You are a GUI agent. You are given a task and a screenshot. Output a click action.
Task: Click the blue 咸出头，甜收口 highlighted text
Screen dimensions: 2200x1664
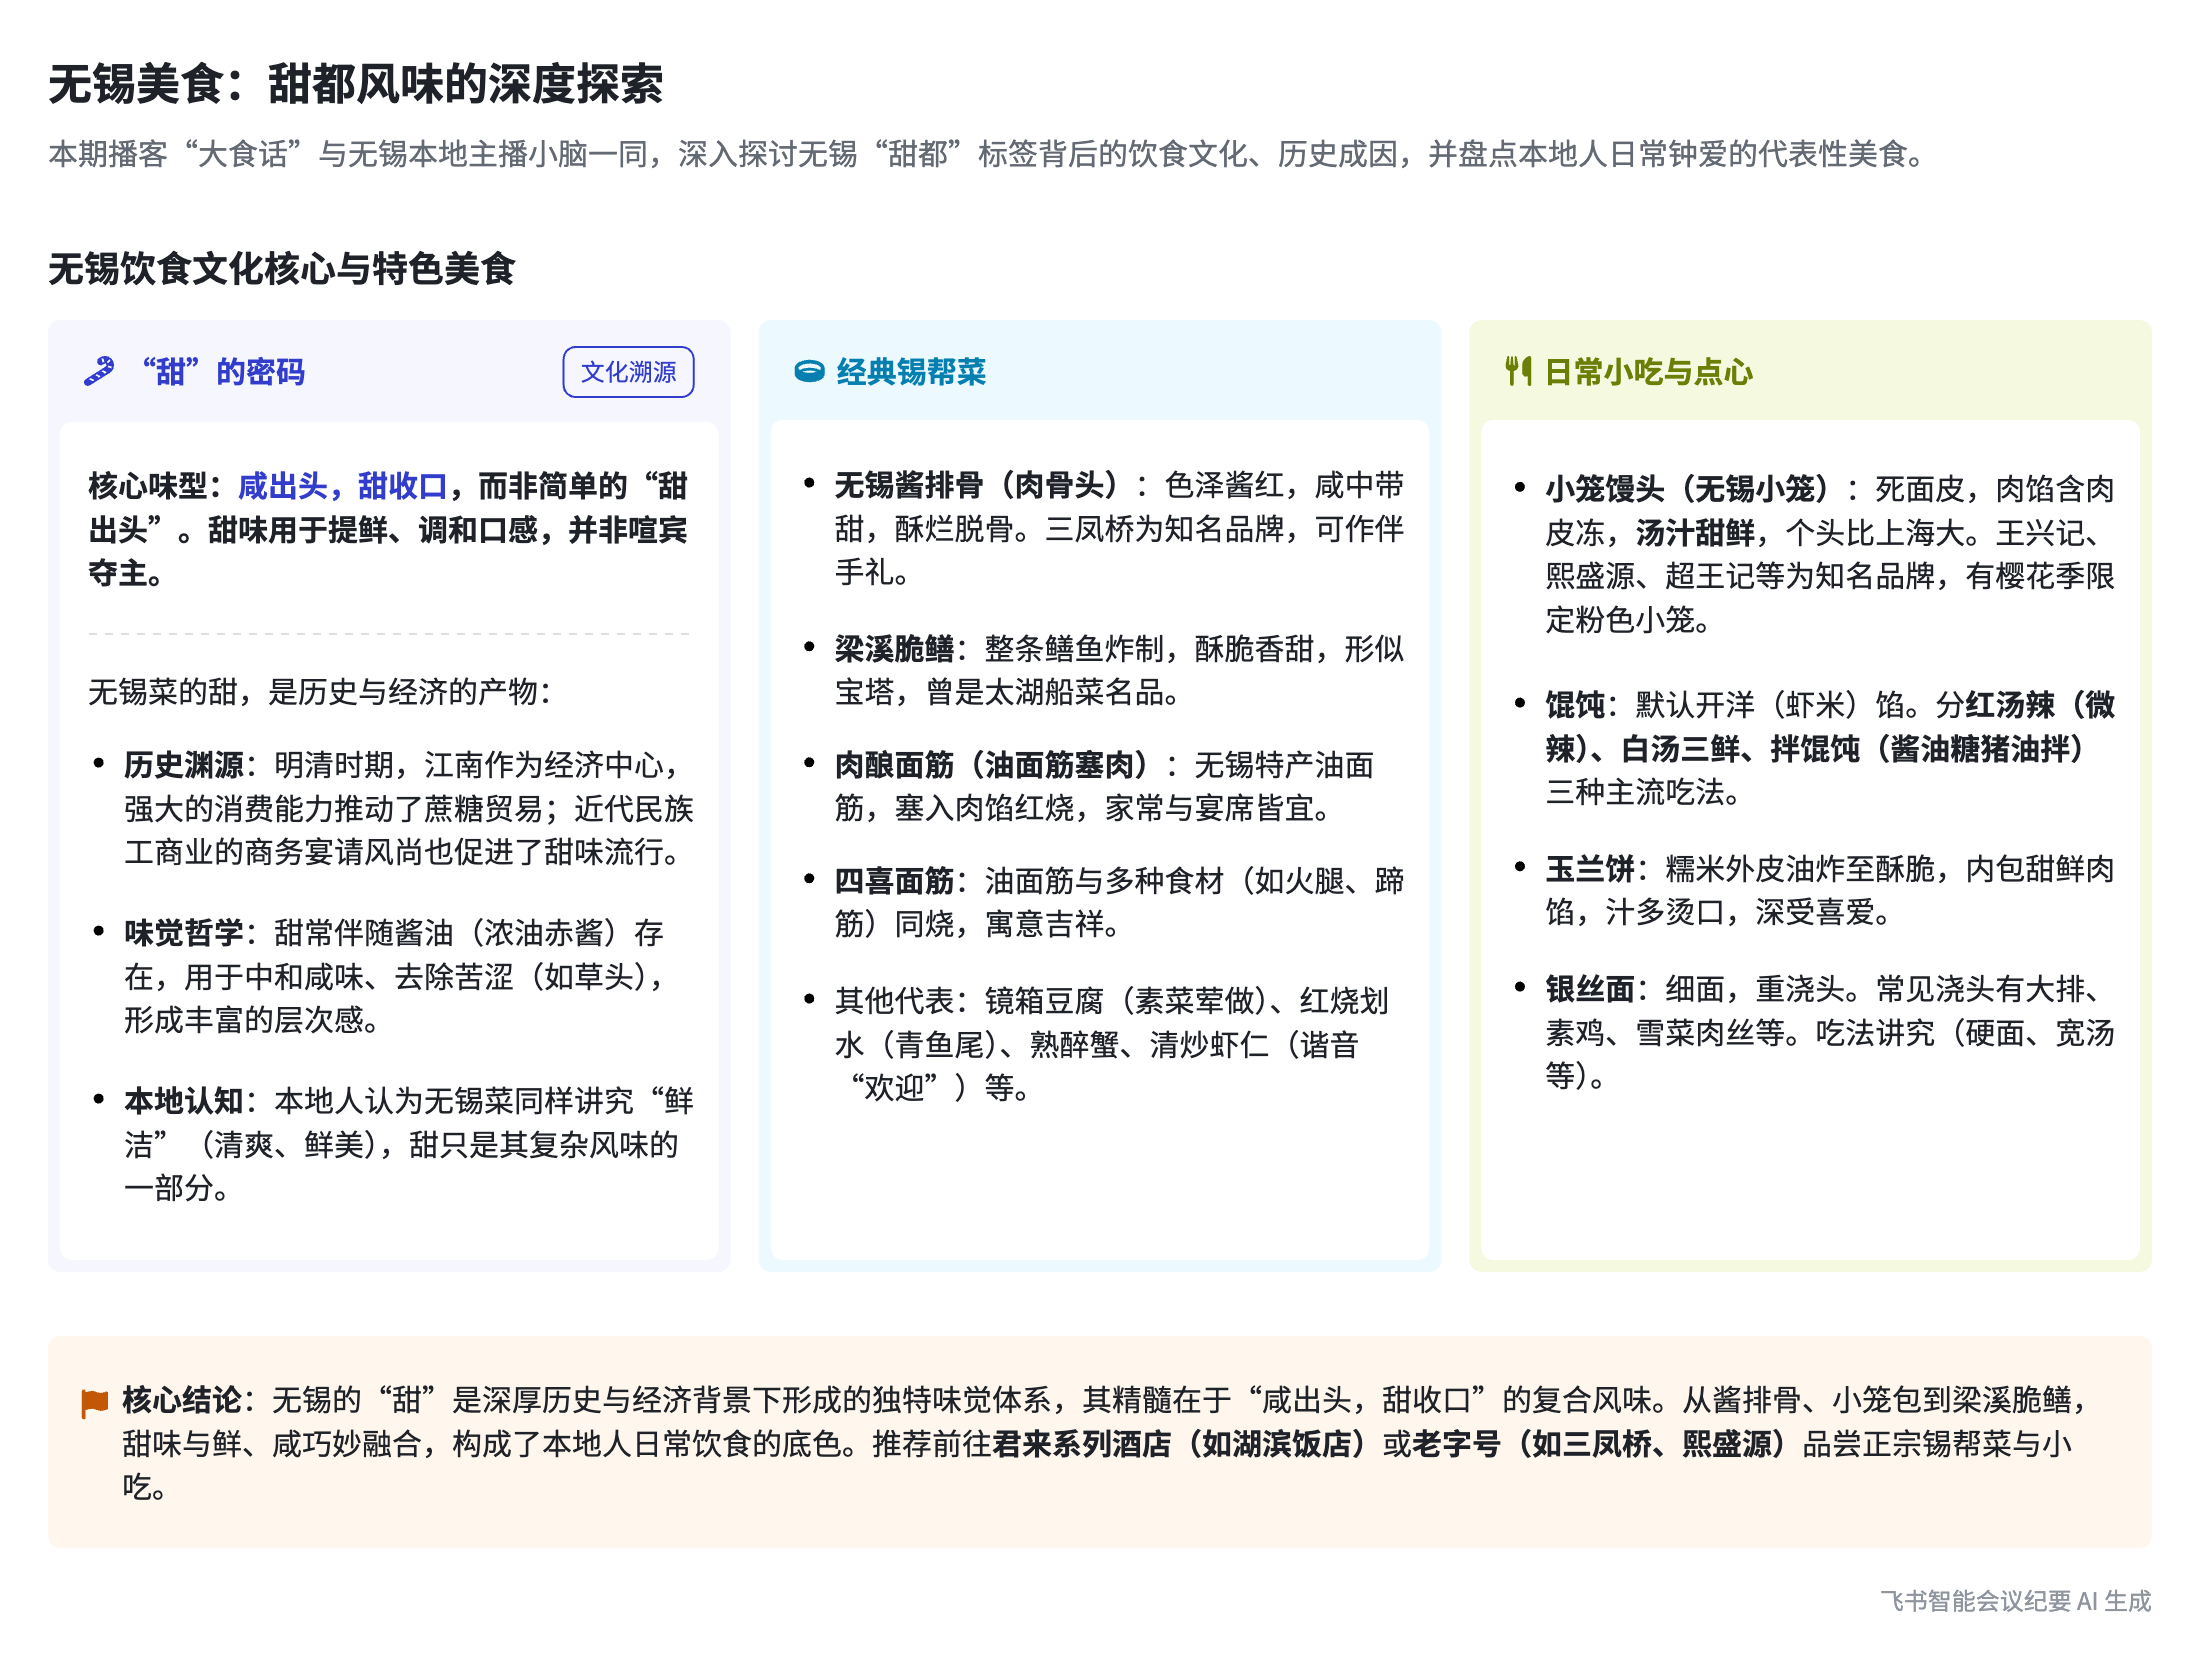[x=342, y=486]
